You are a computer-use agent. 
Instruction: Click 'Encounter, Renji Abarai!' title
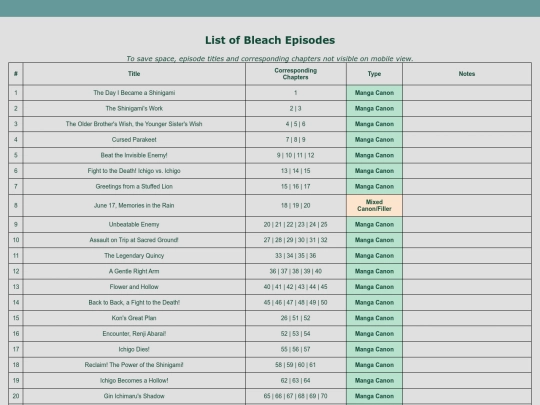coord(134,334)
